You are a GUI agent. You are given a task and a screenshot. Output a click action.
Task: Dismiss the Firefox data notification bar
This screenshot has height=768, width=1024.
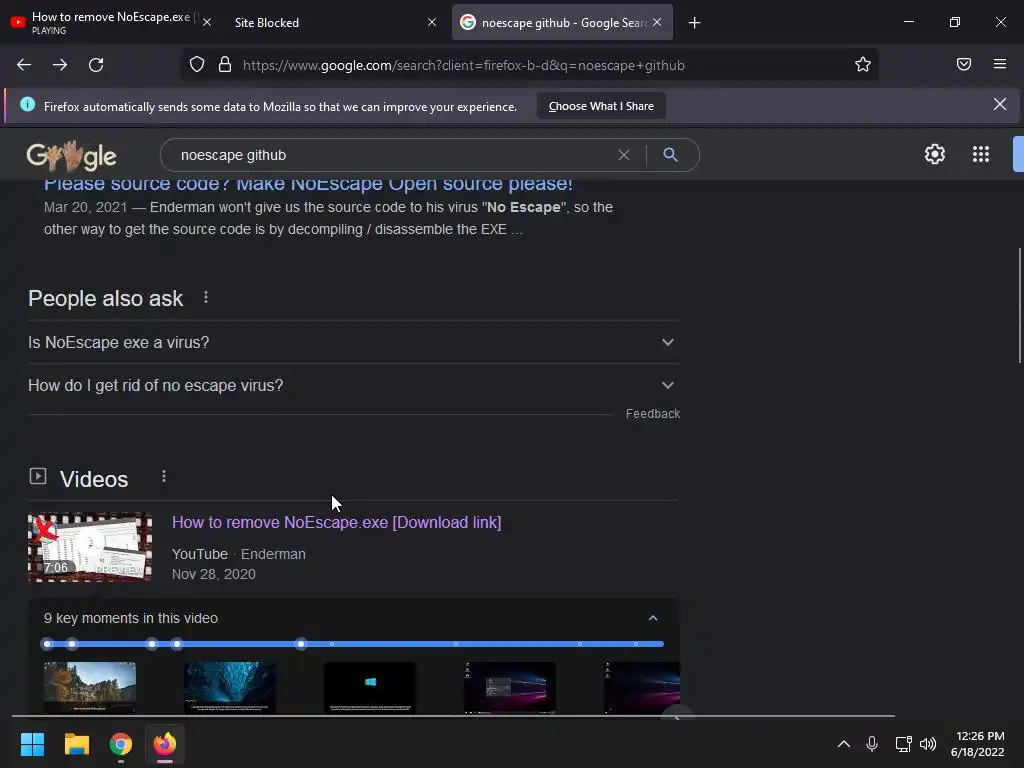(999, 104)
